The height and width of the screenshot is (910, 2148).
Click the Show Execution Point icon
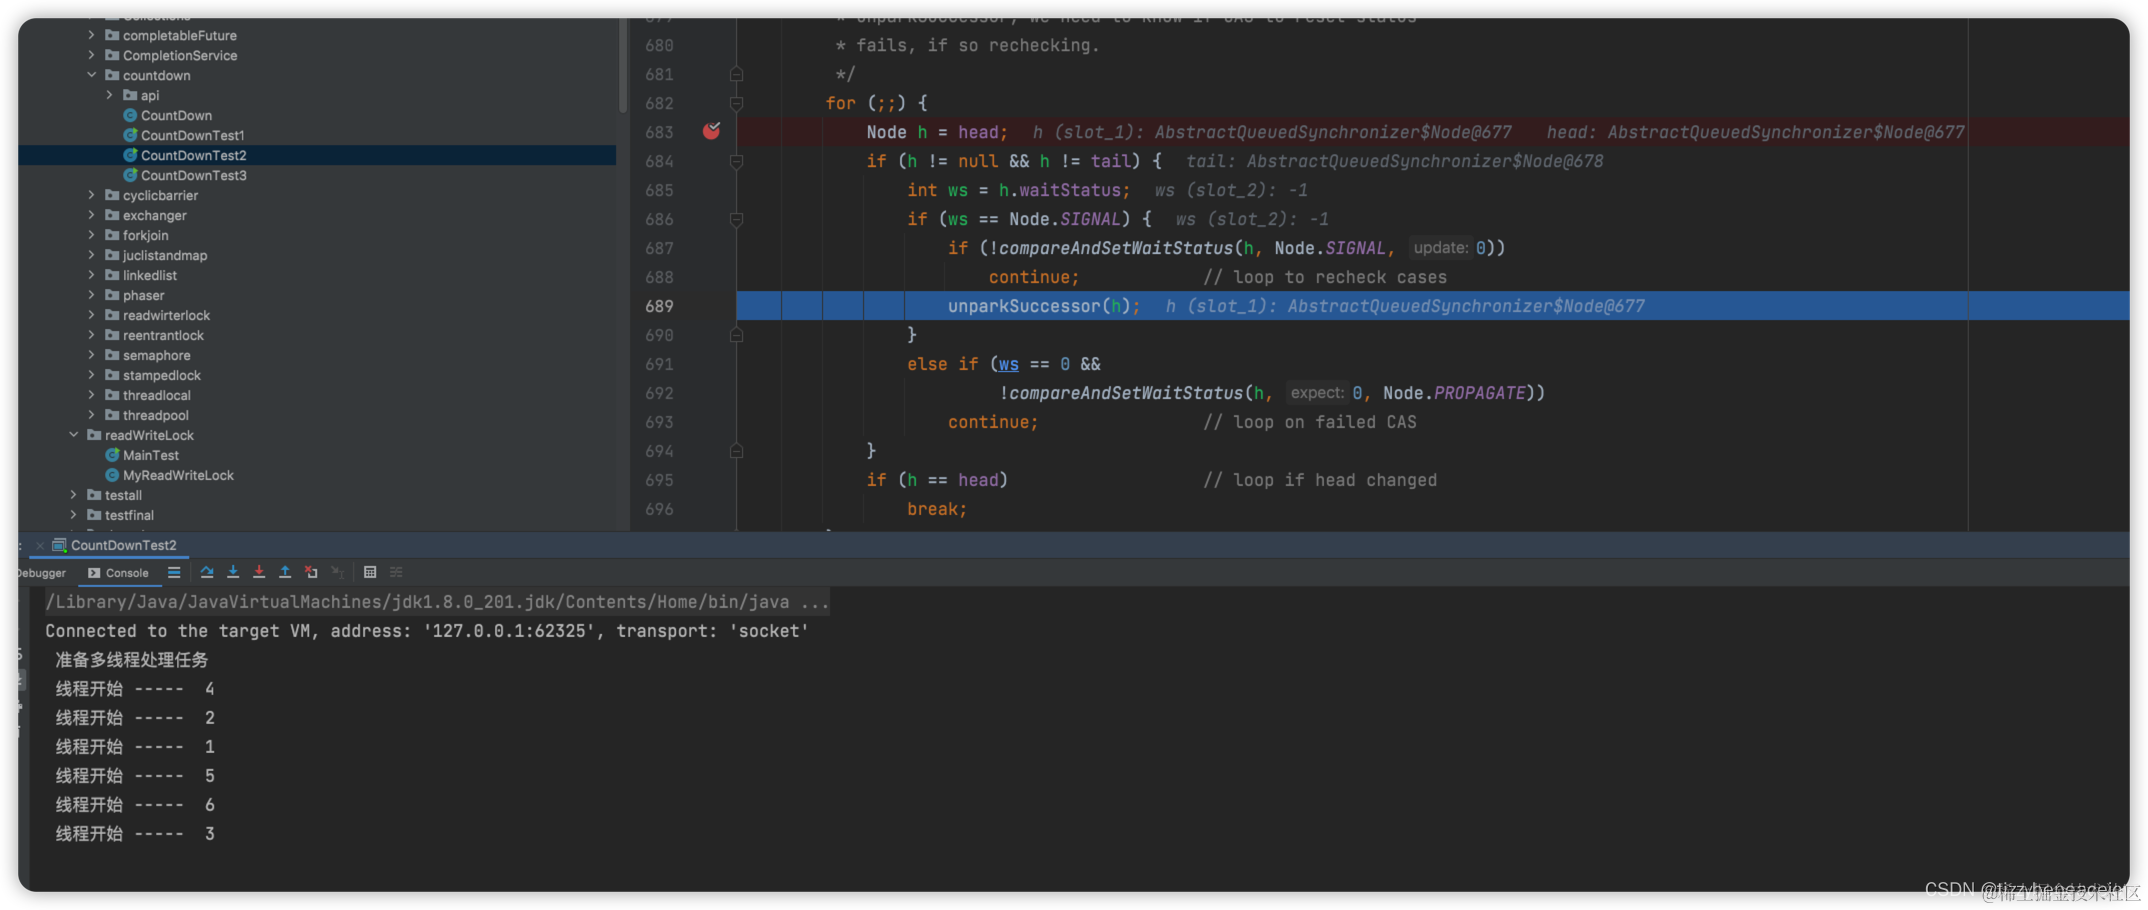click(174, 572)
